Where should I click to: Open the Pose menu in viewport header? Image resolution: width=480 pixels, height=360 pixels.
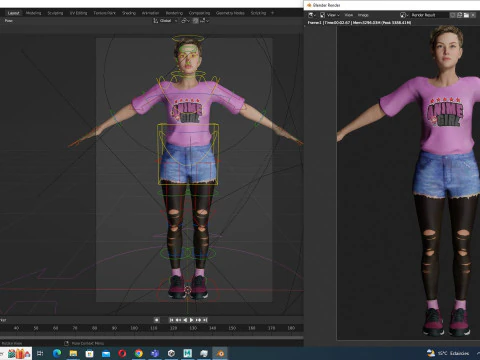click(9, 21)
